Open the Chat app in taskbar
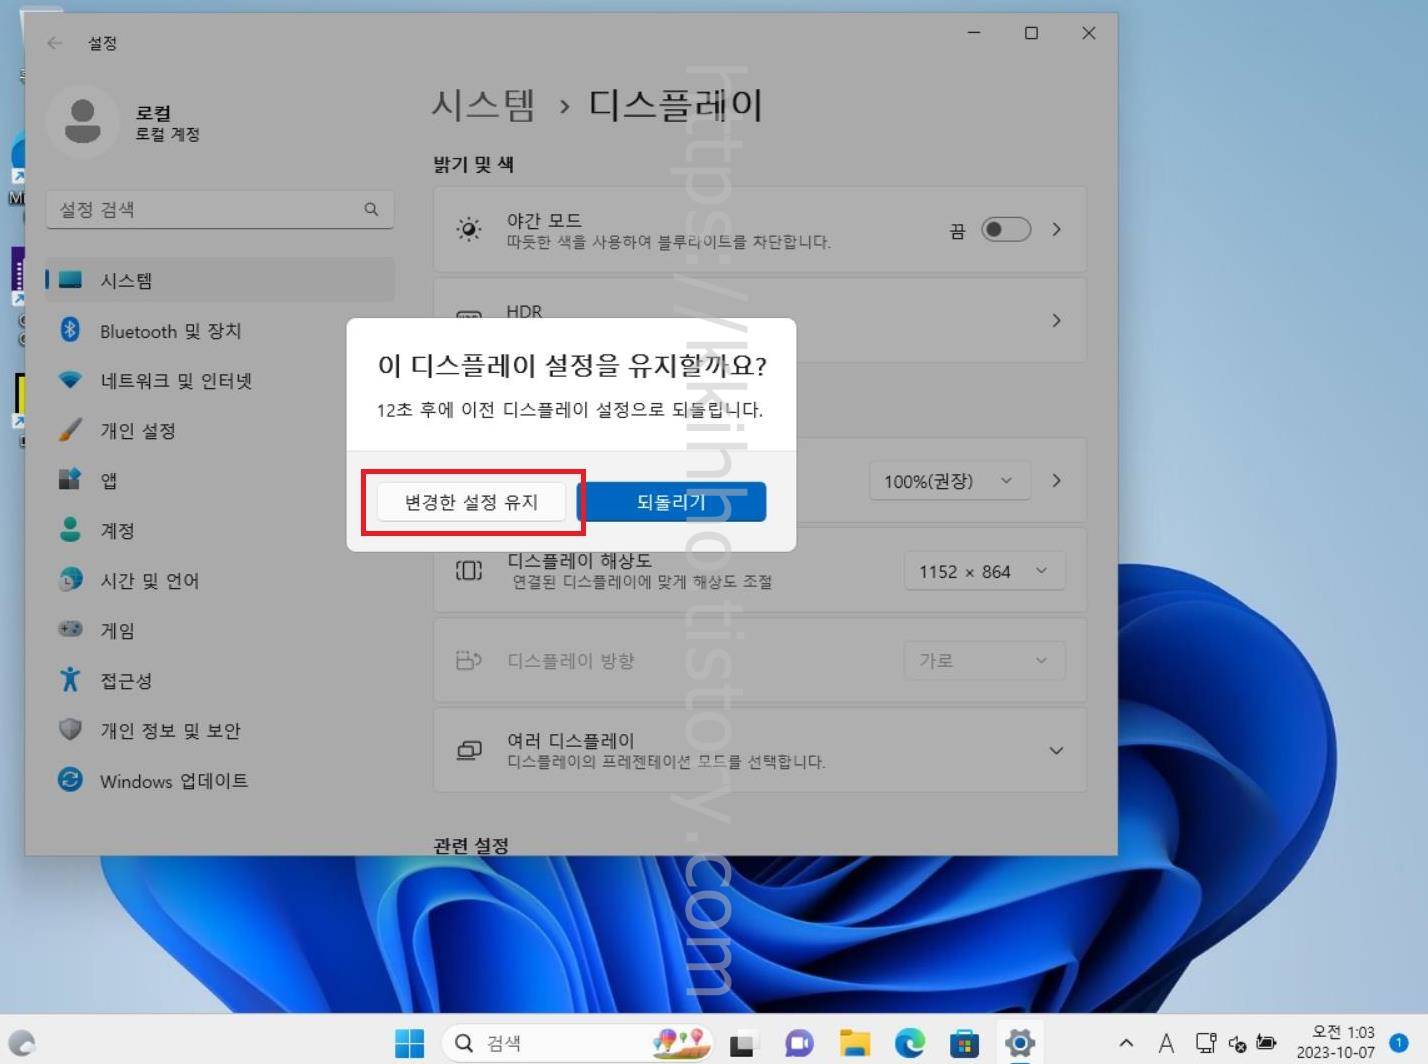This screenshot has width=1428, height=1064. [798, 1043]
